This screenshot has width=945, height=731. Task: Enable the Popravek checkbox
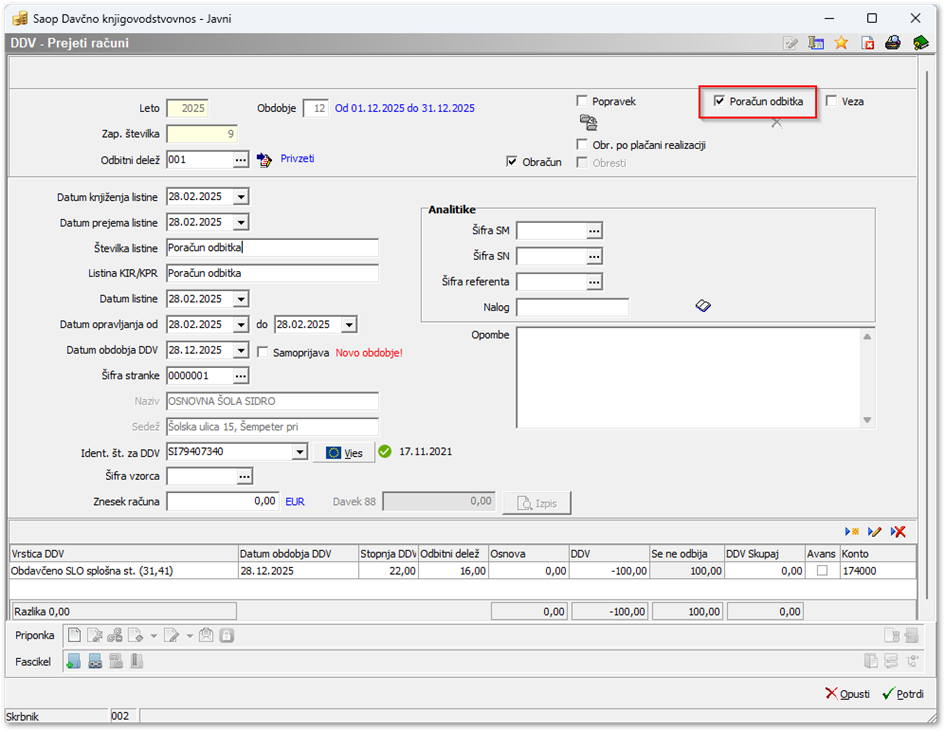tap(582, 101)
